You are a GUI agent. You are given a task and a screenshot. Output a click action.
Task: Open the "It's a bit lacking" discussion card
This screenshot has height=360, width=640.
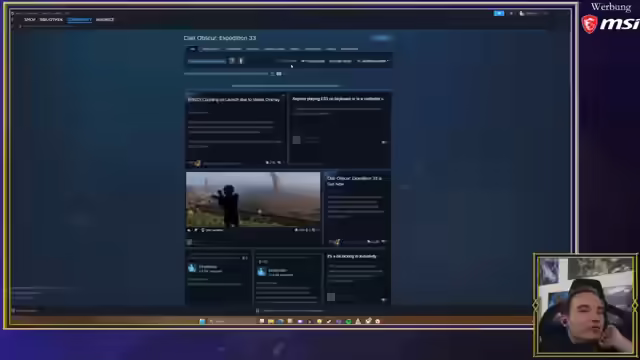tap(352, 256)
